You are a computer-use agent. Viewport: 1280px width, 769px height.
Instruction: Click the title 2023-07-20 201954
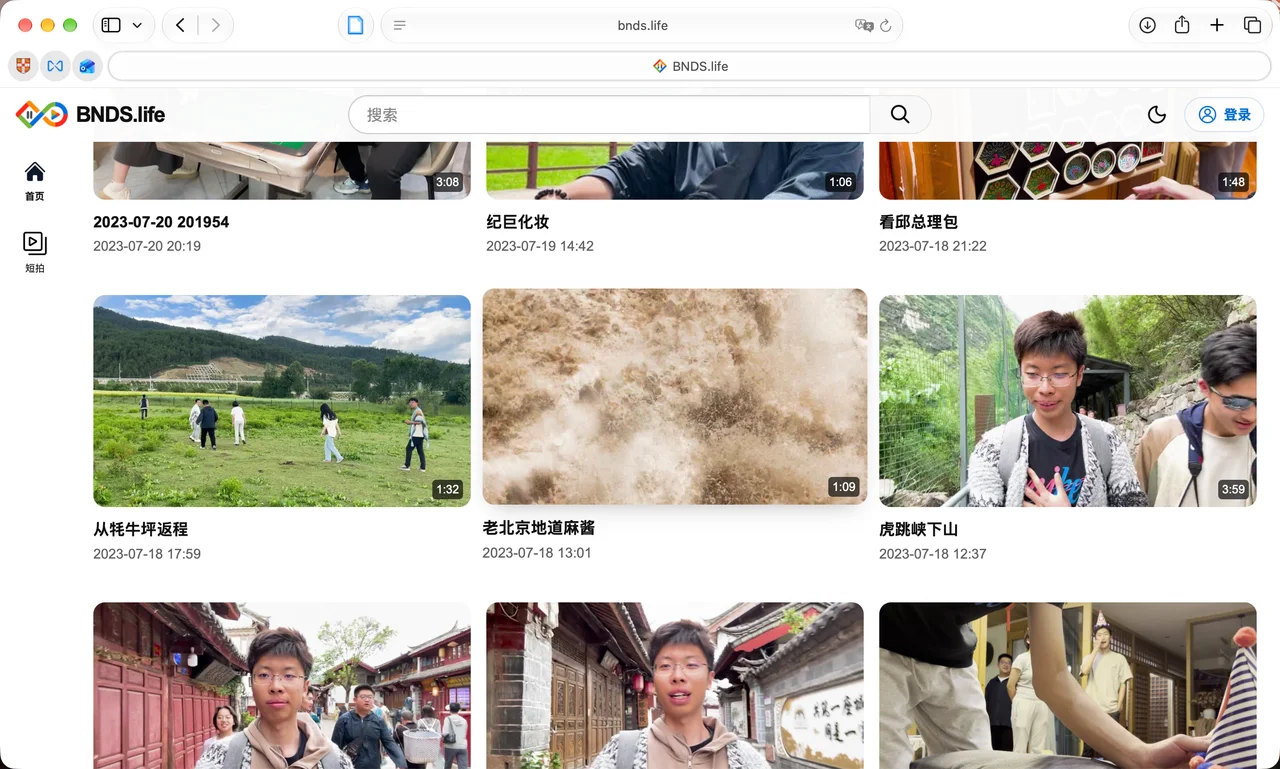161,222
